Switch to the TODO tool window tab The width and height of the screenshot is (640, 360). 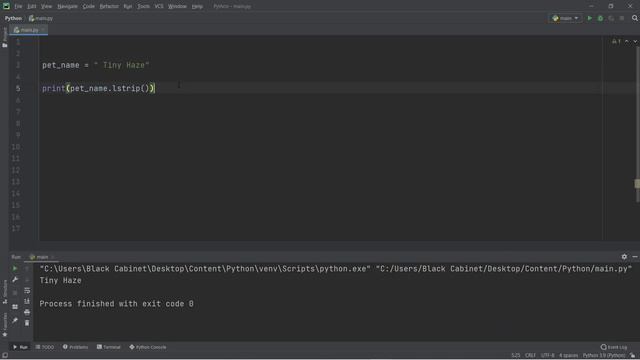[x=45, y=347]
